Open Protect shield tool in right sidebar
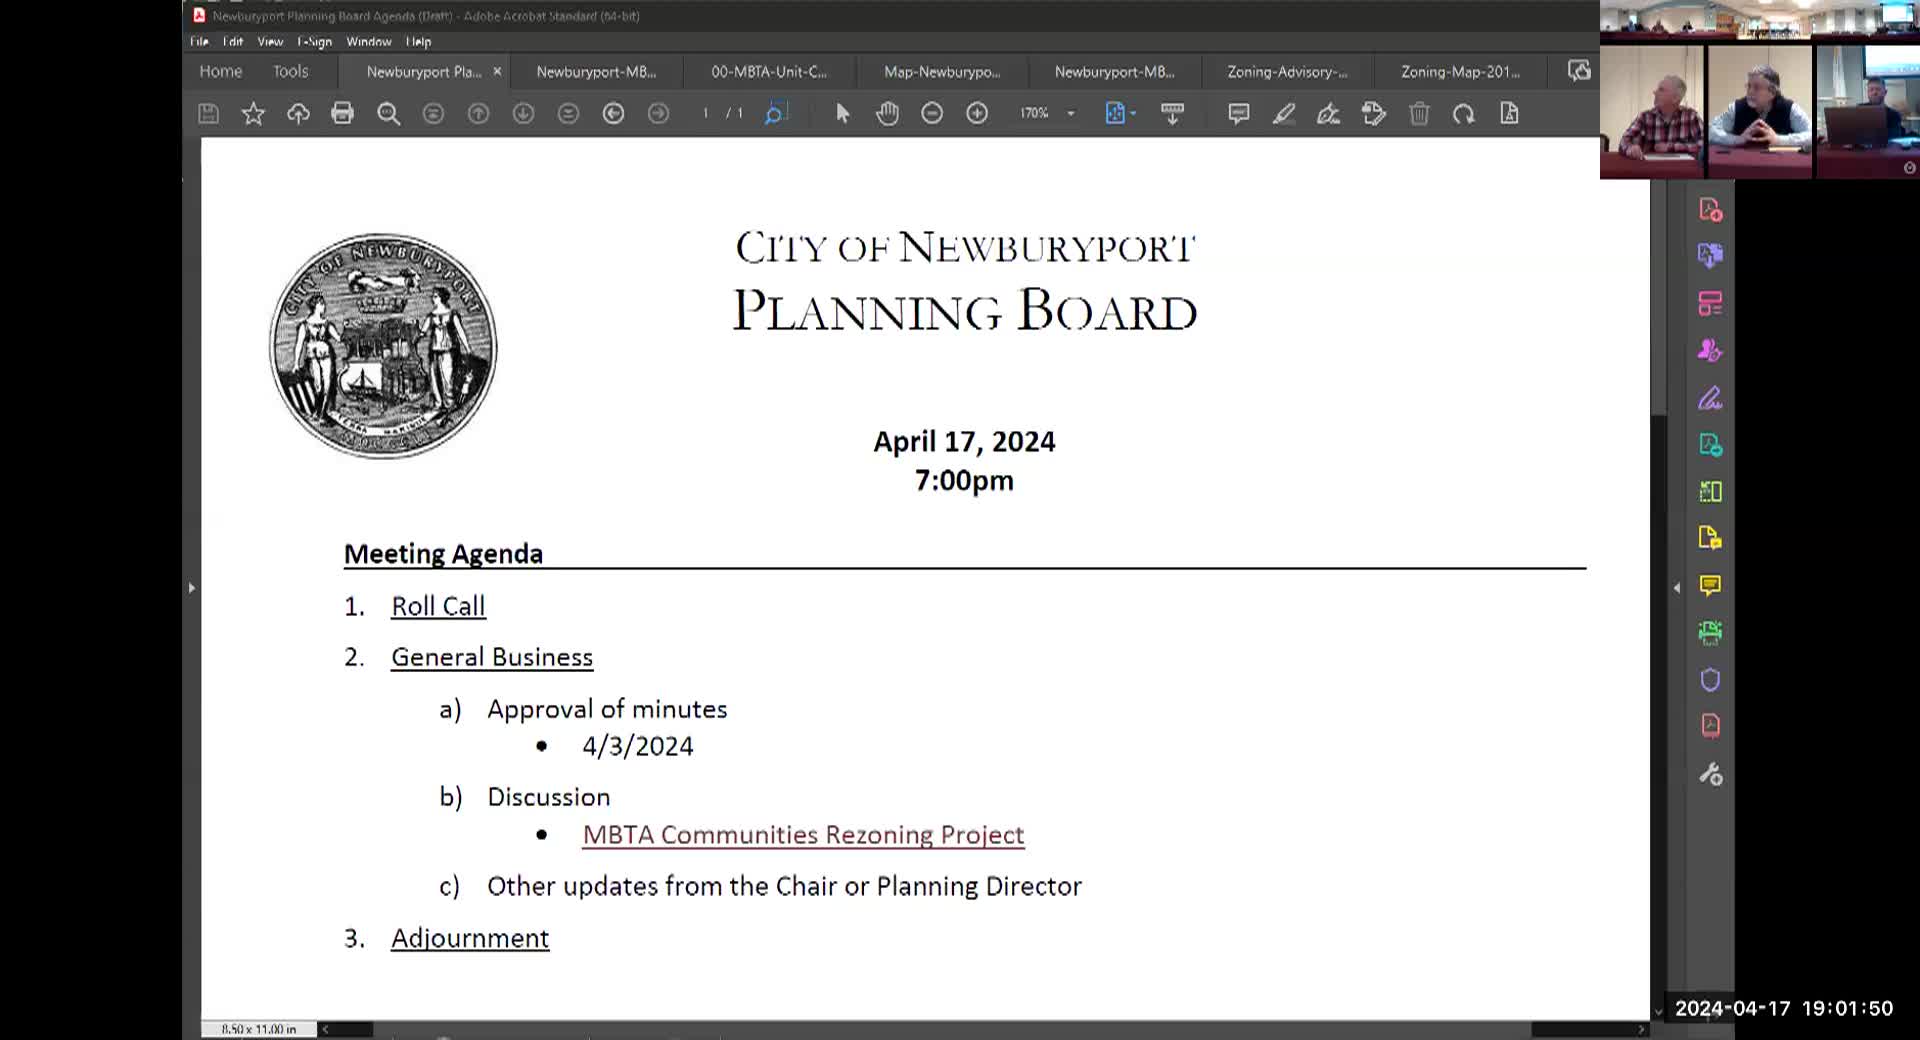Image resolution: width=1920 pixels, height=1040 pixels. 1710,680
